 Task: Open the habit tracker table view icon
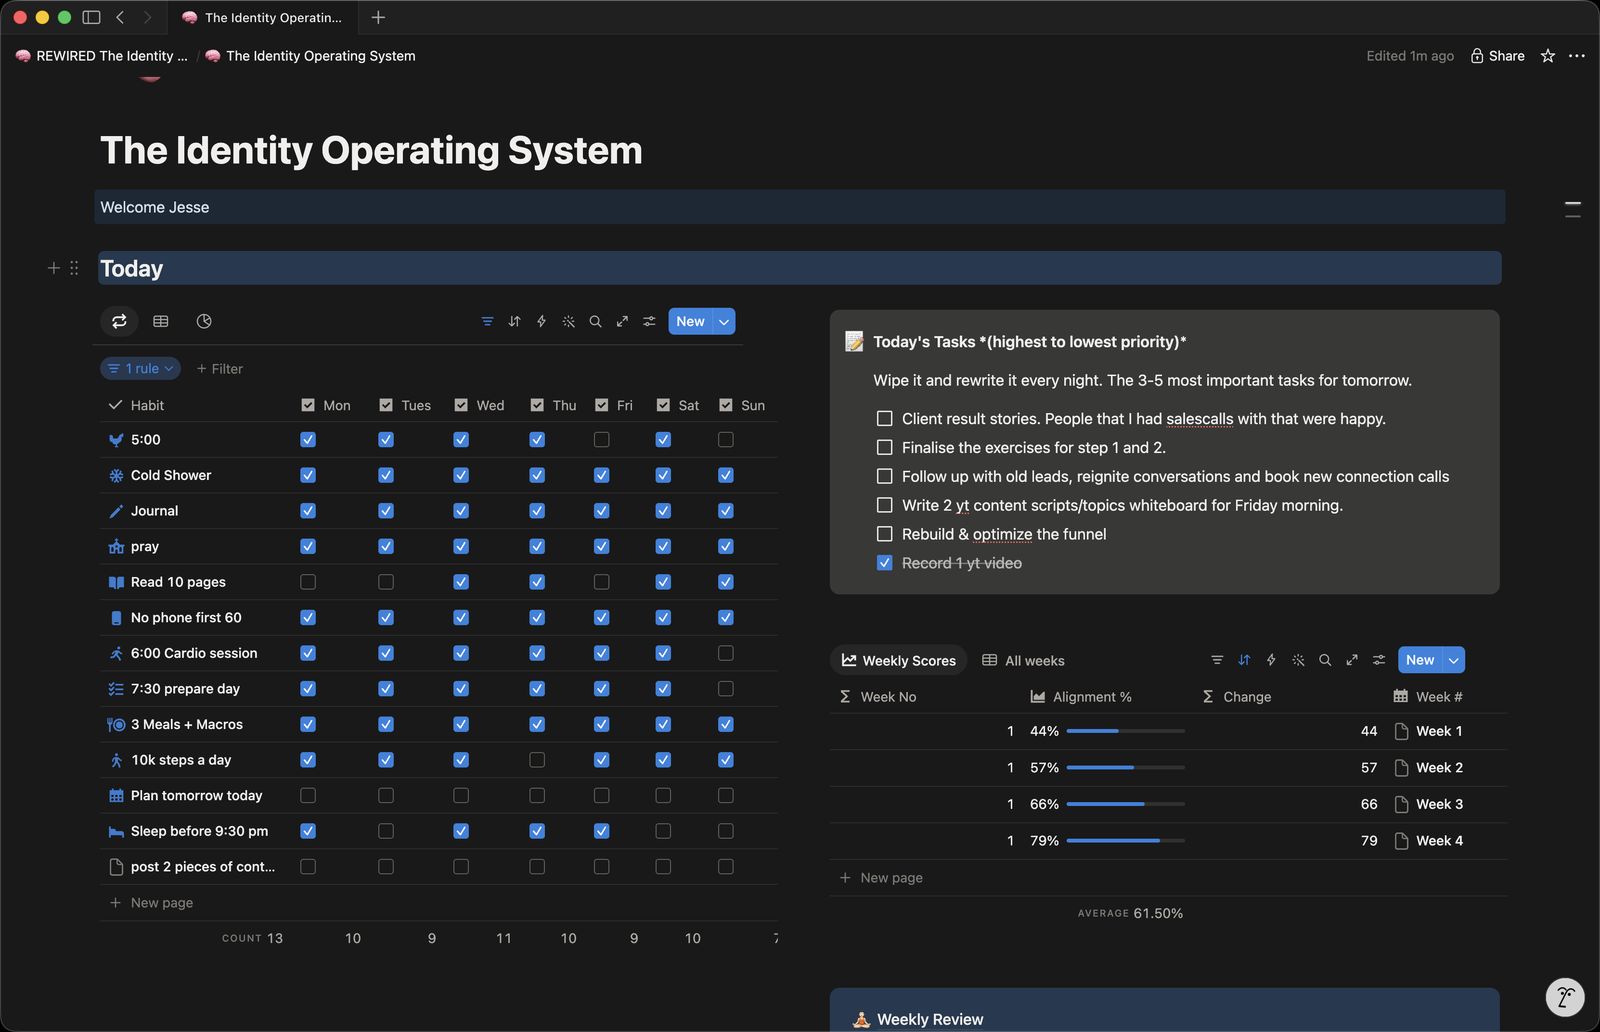161,321
